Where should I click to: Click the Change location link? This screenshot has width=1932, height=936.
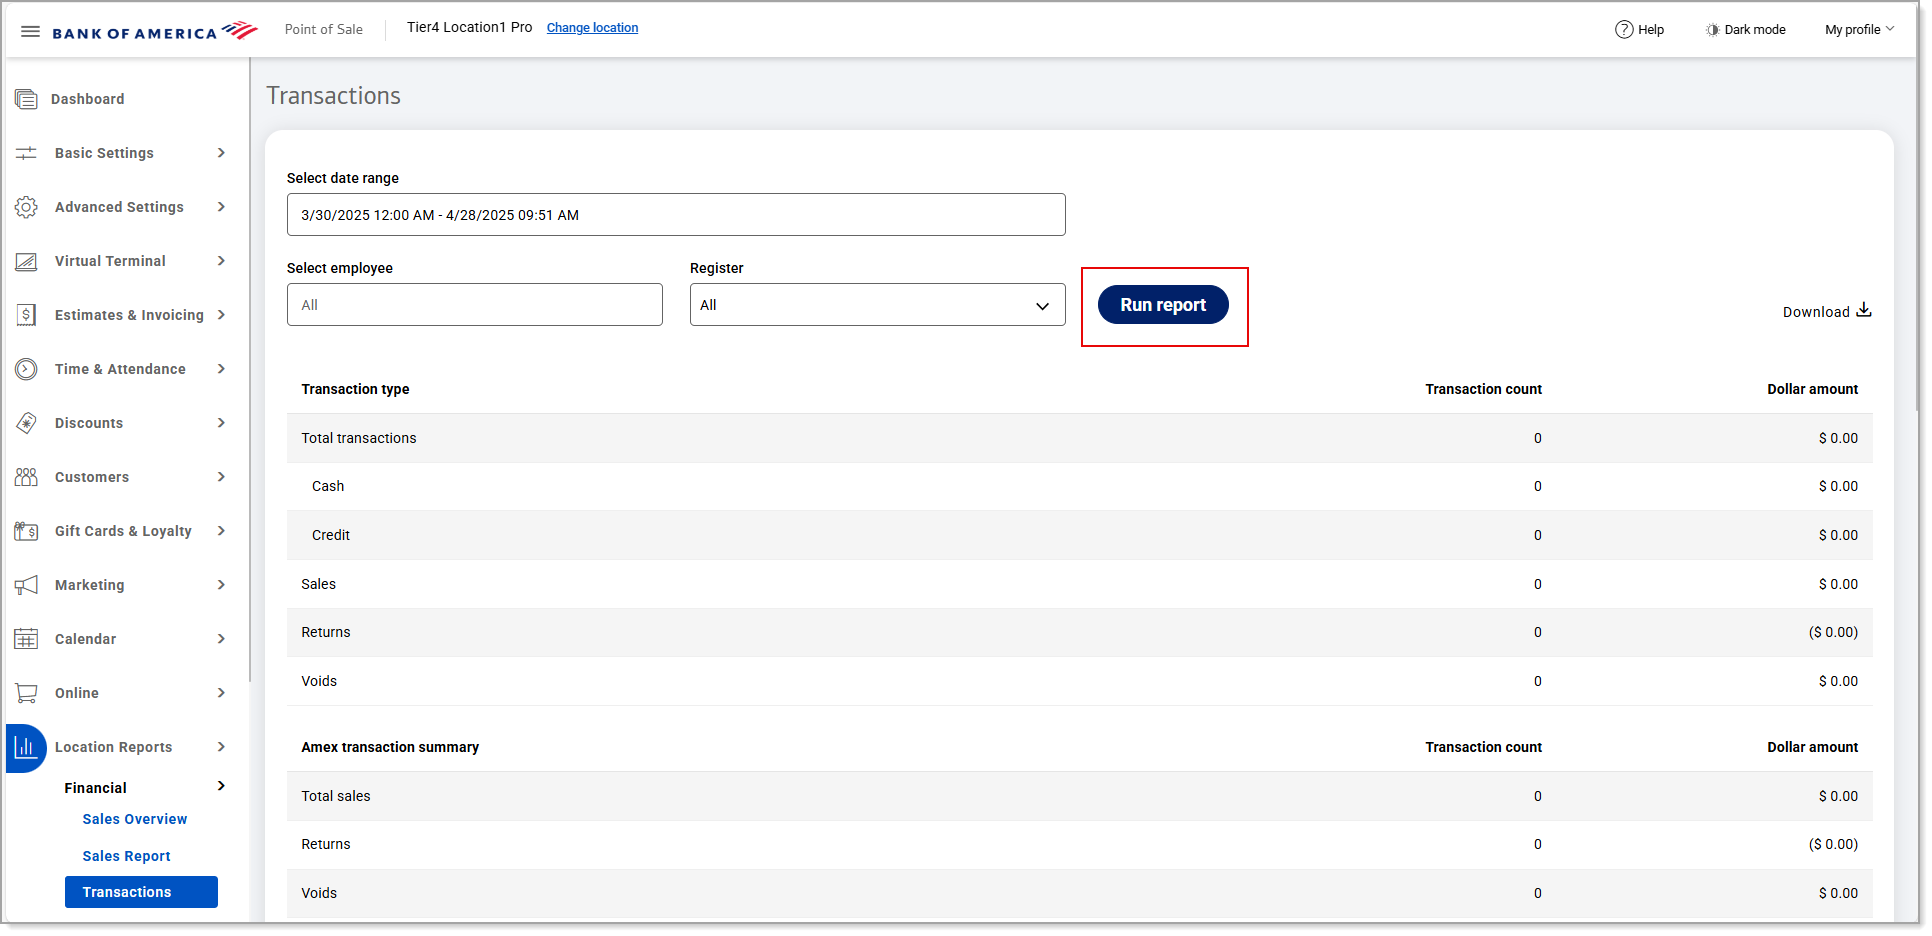[x=592, y=28]
